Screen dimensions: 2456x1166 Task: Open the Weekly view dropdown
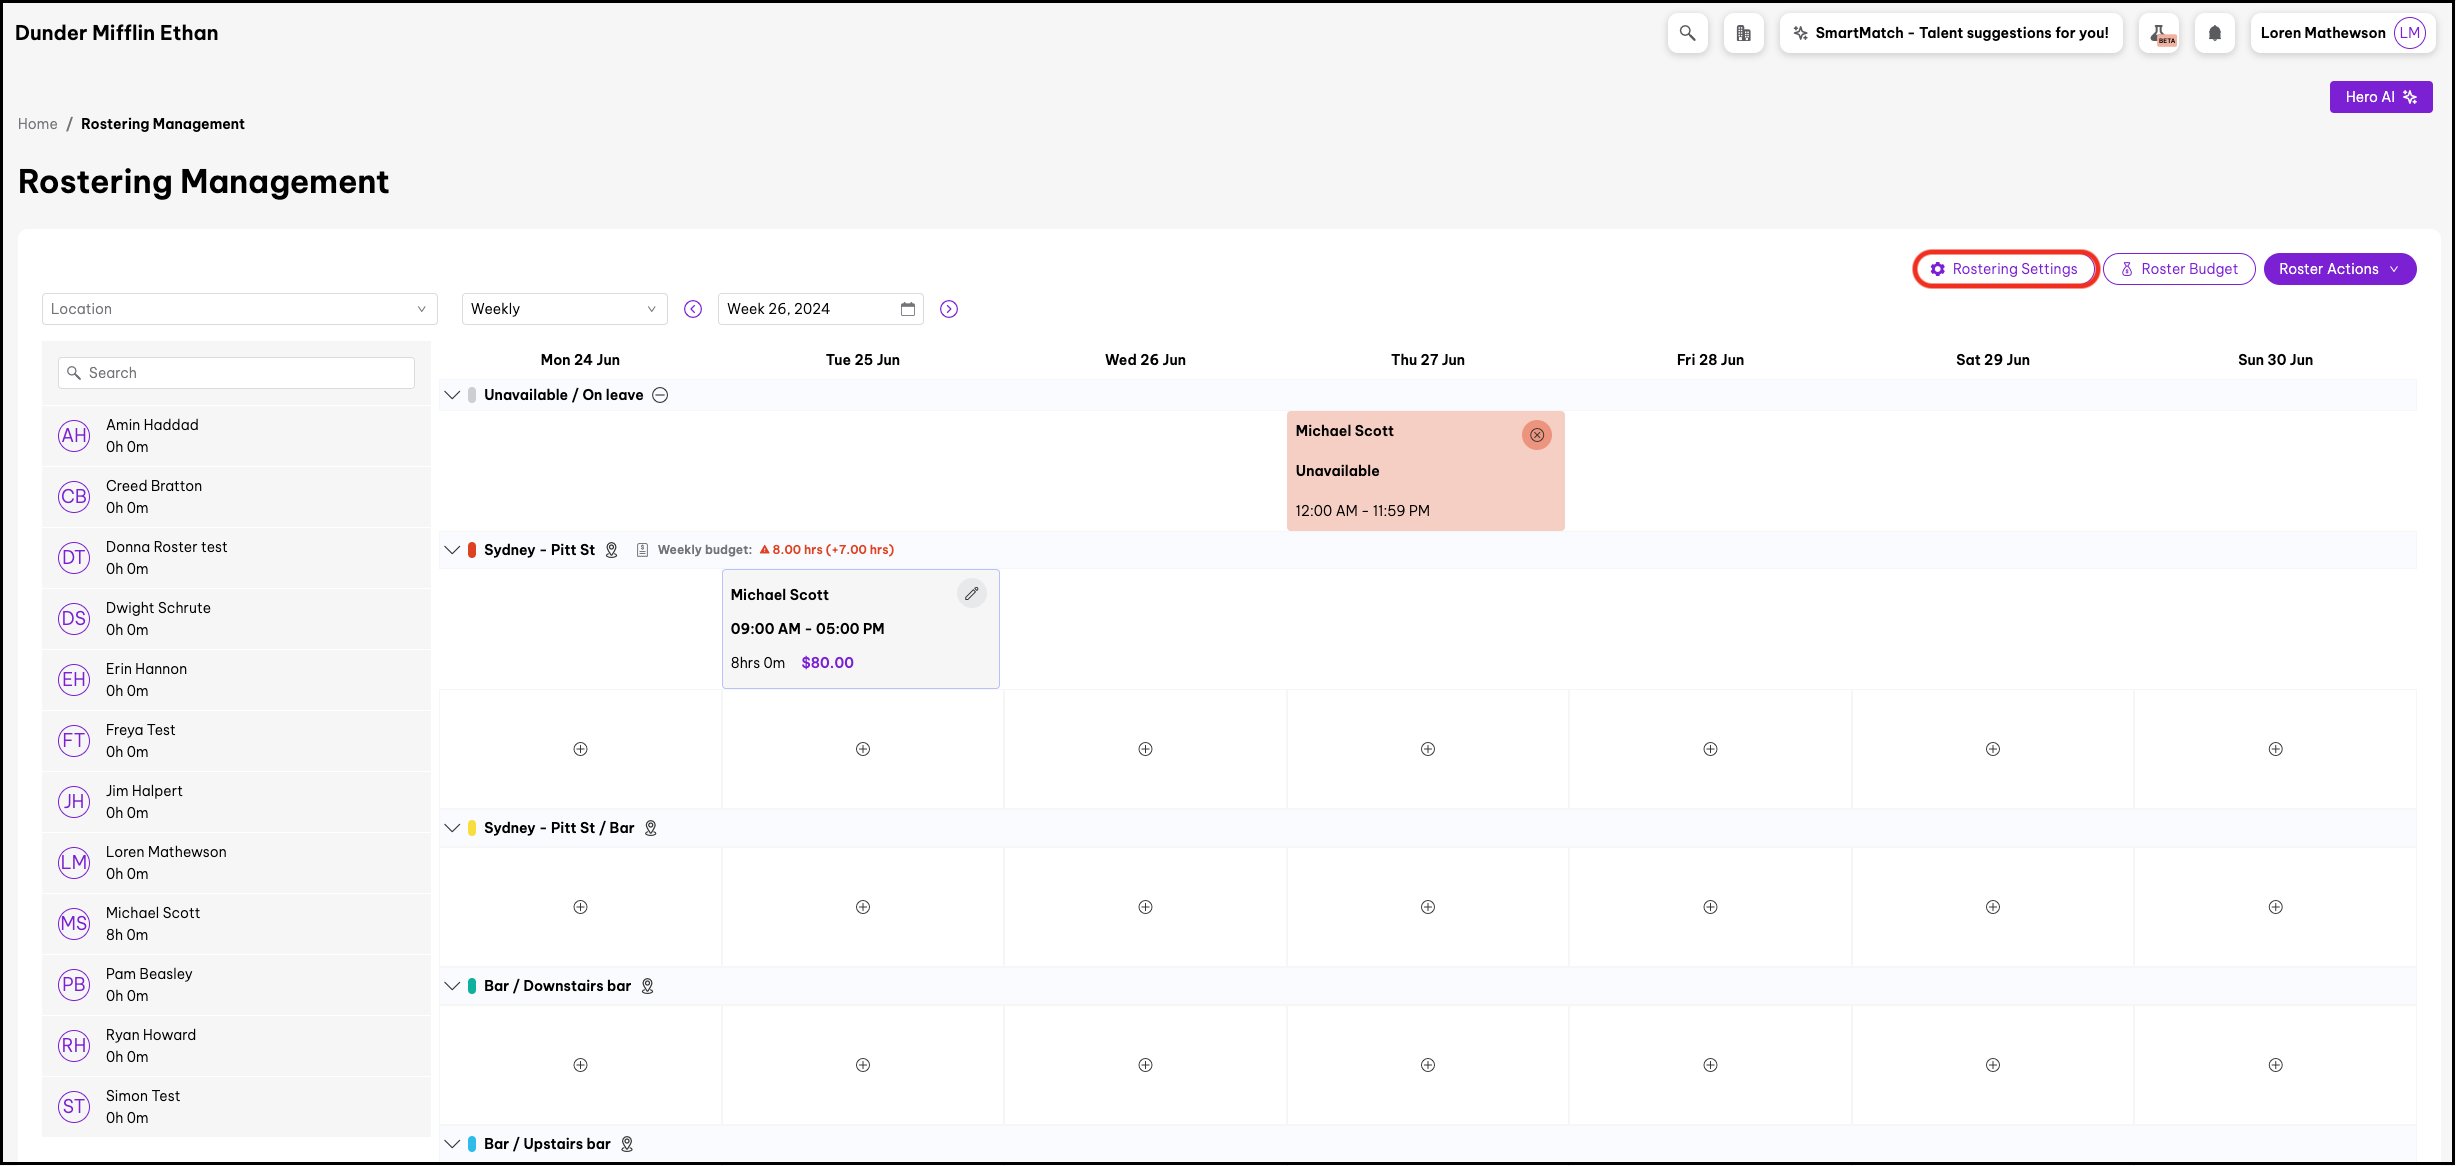tap(563, 309)
